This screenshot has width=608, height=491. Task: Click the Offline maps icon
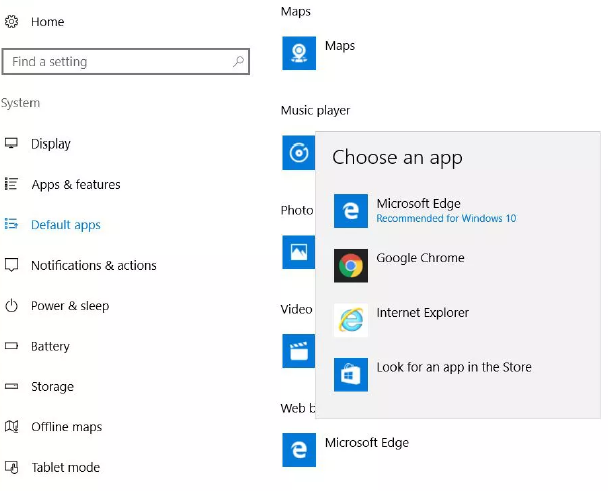12,427
